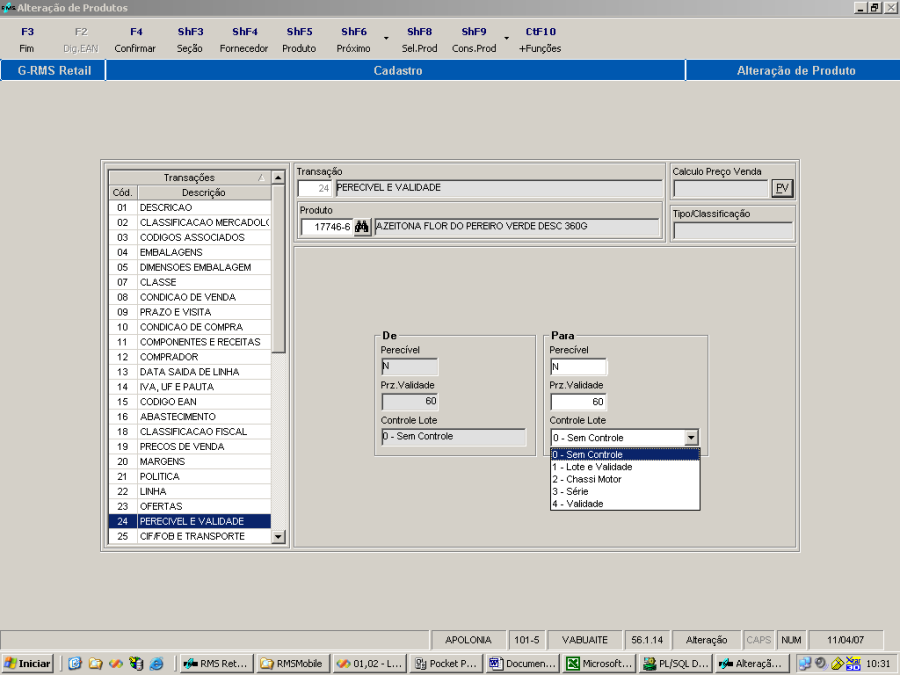Open CtF10 +Funções menu

[540, 40]
